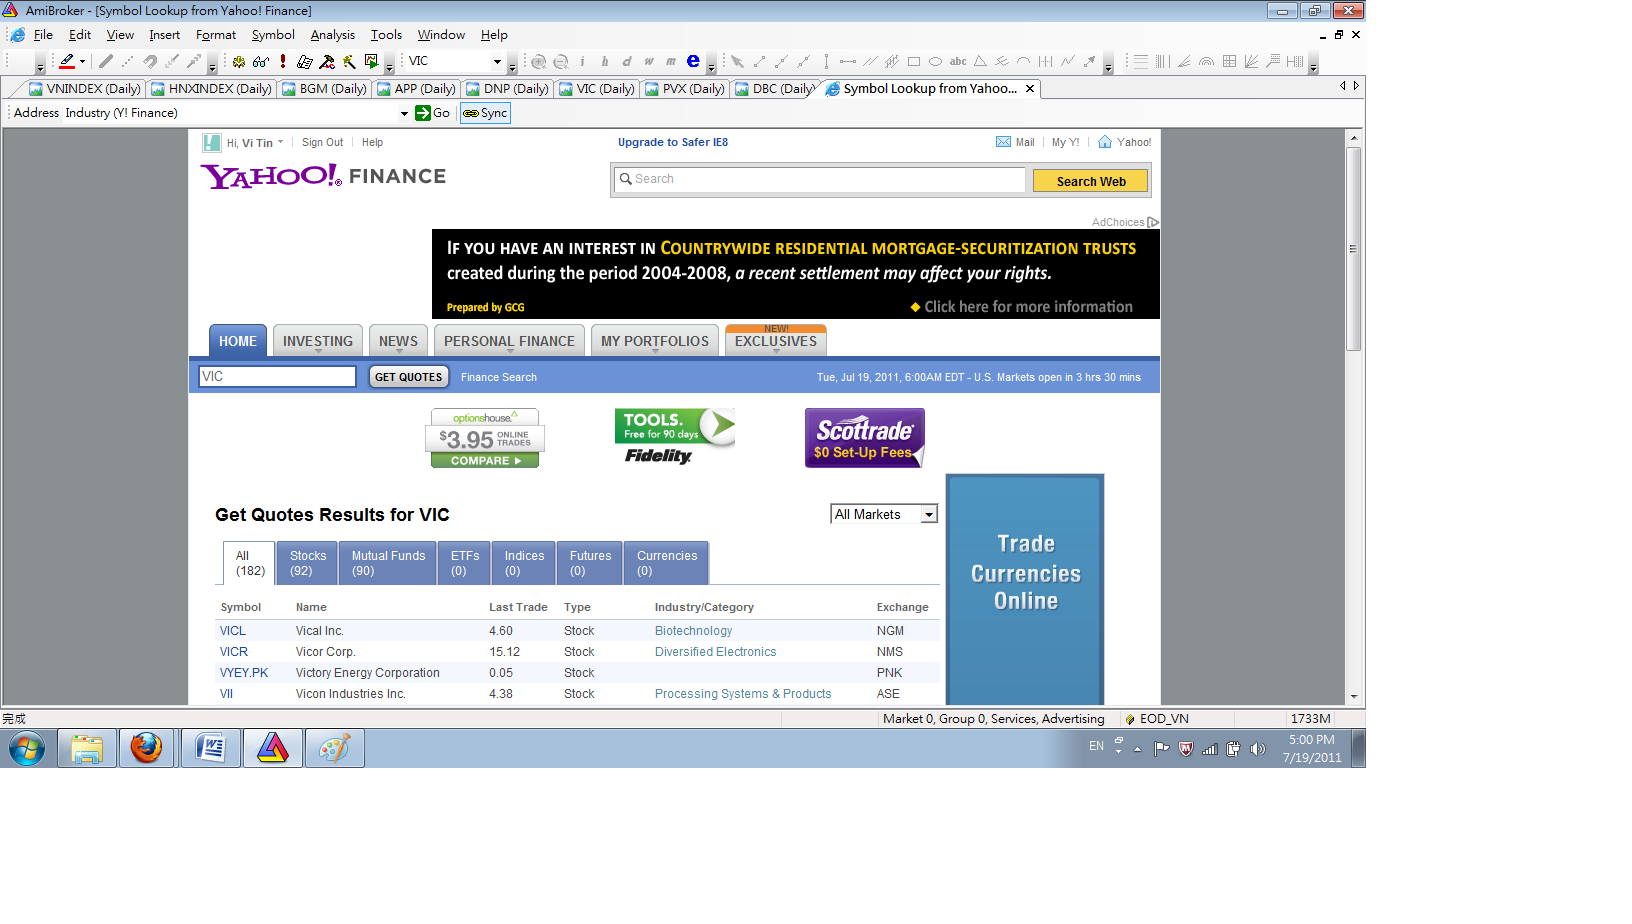Select the 'abc' text drawing tool
Image resolution: width=1632 pixels, height=924 pixels.
pyautogui.click(x=958, y=61)
